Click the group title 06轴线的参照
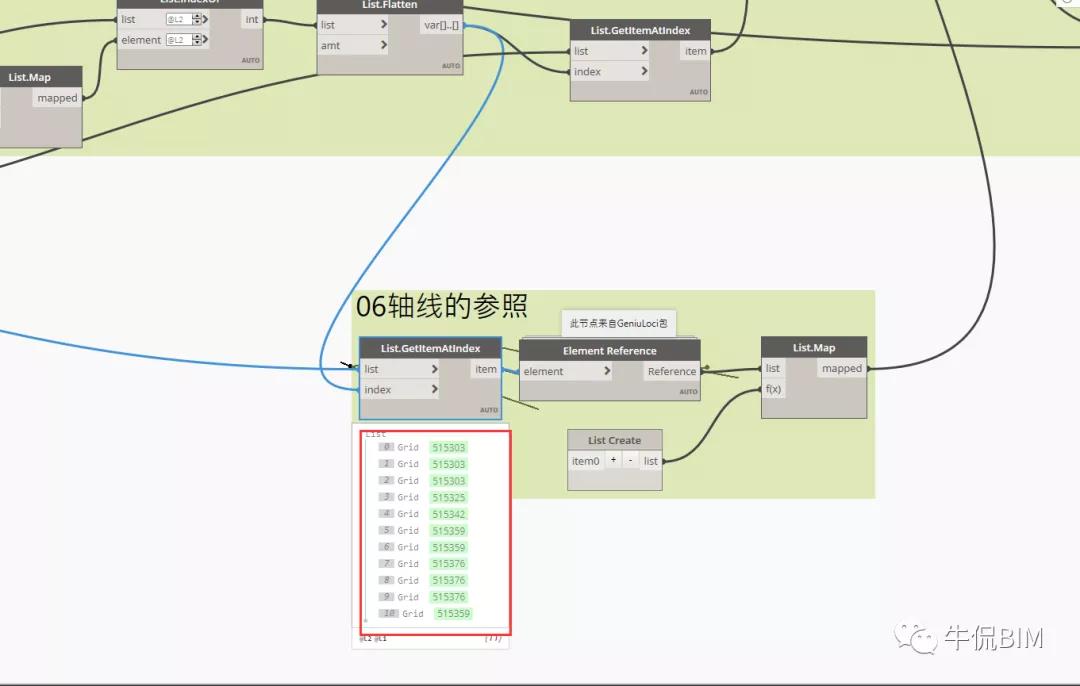 [x=441, y=307]
